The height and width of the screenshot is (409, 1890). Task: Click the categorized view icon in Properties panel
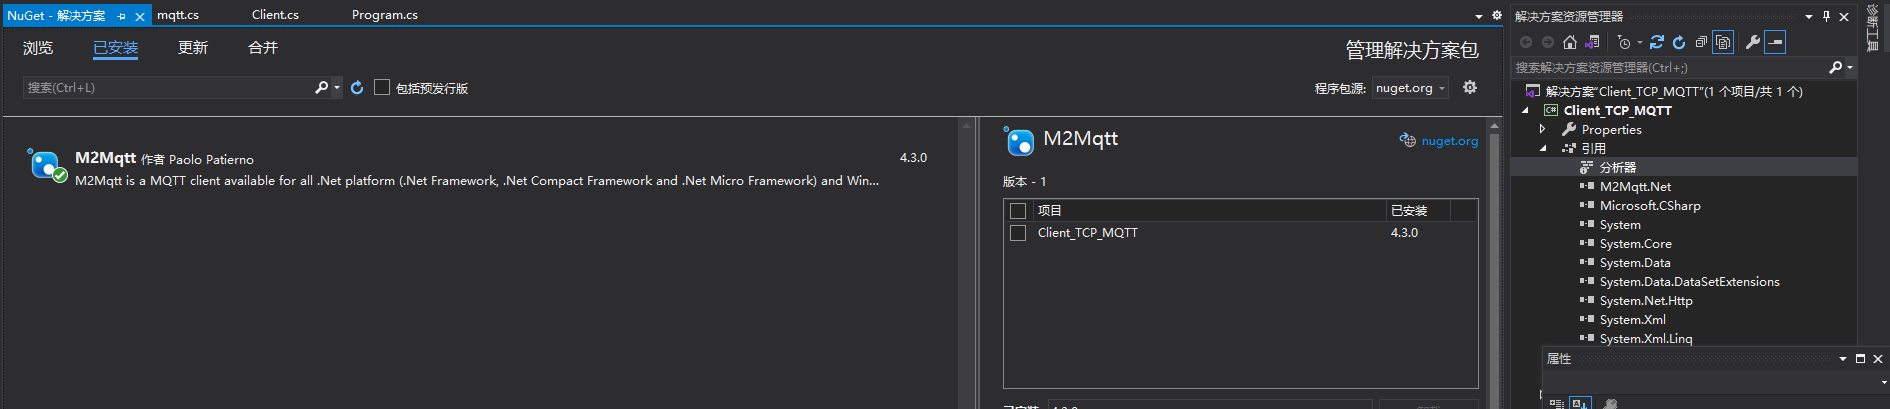[x=1557, y=403]
